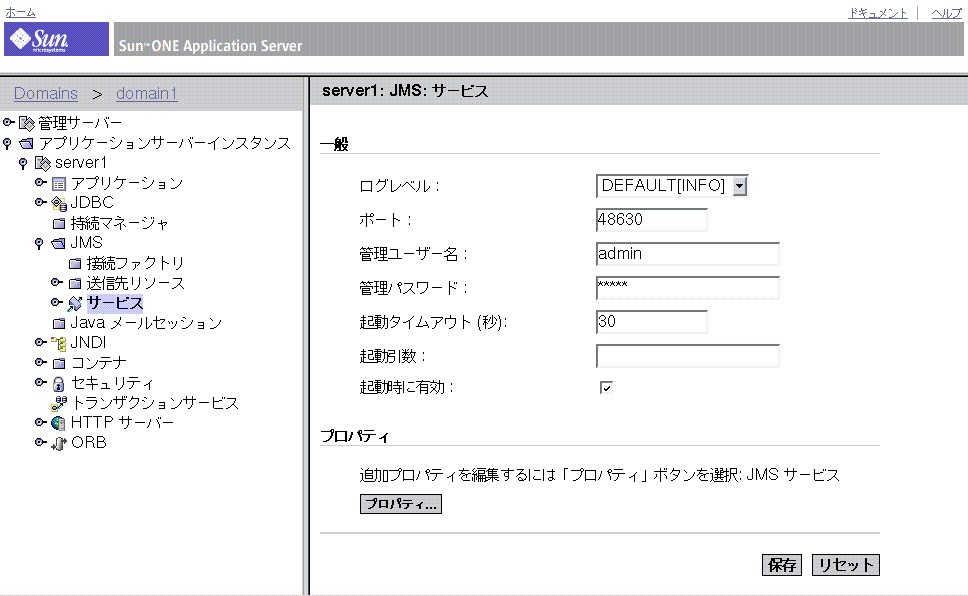Click the JNDI tree icon
This screenshot has height=596, width=968.
point(59,343)
